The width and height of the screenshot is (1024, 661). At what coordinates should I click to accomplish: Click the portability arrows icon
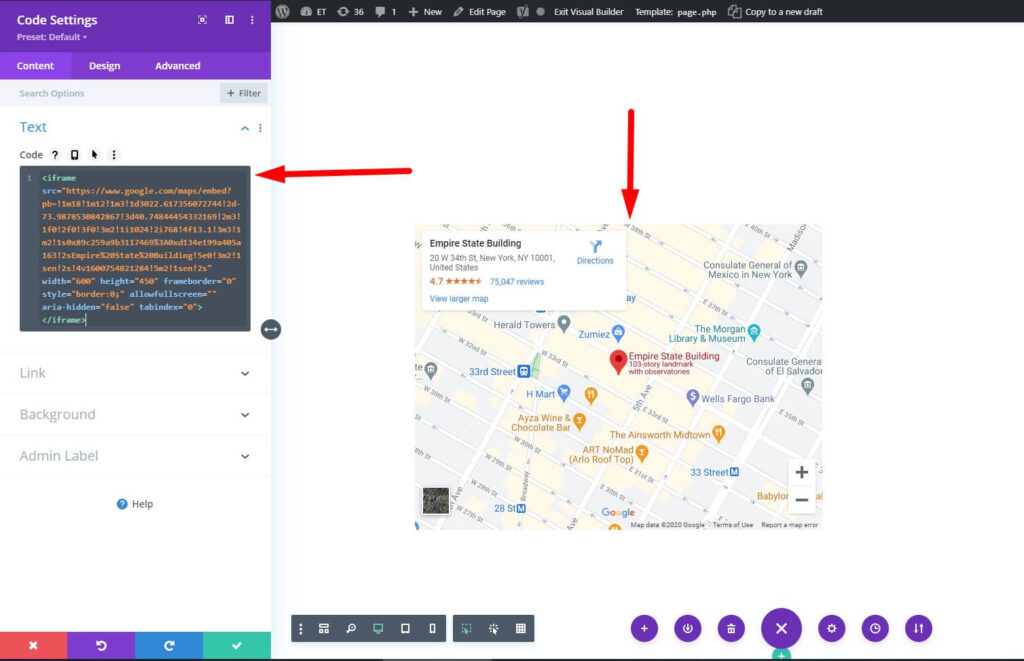pyautogui.click(x=919, y=629)
